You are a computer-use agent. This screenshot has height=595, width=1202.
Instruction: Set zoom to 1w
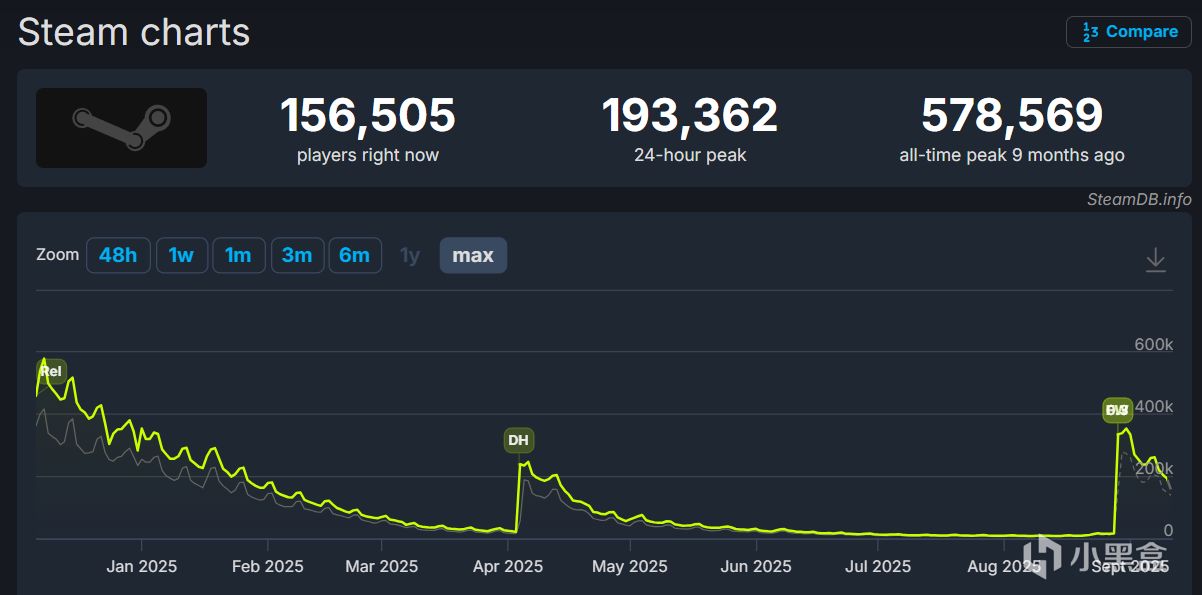181,255
